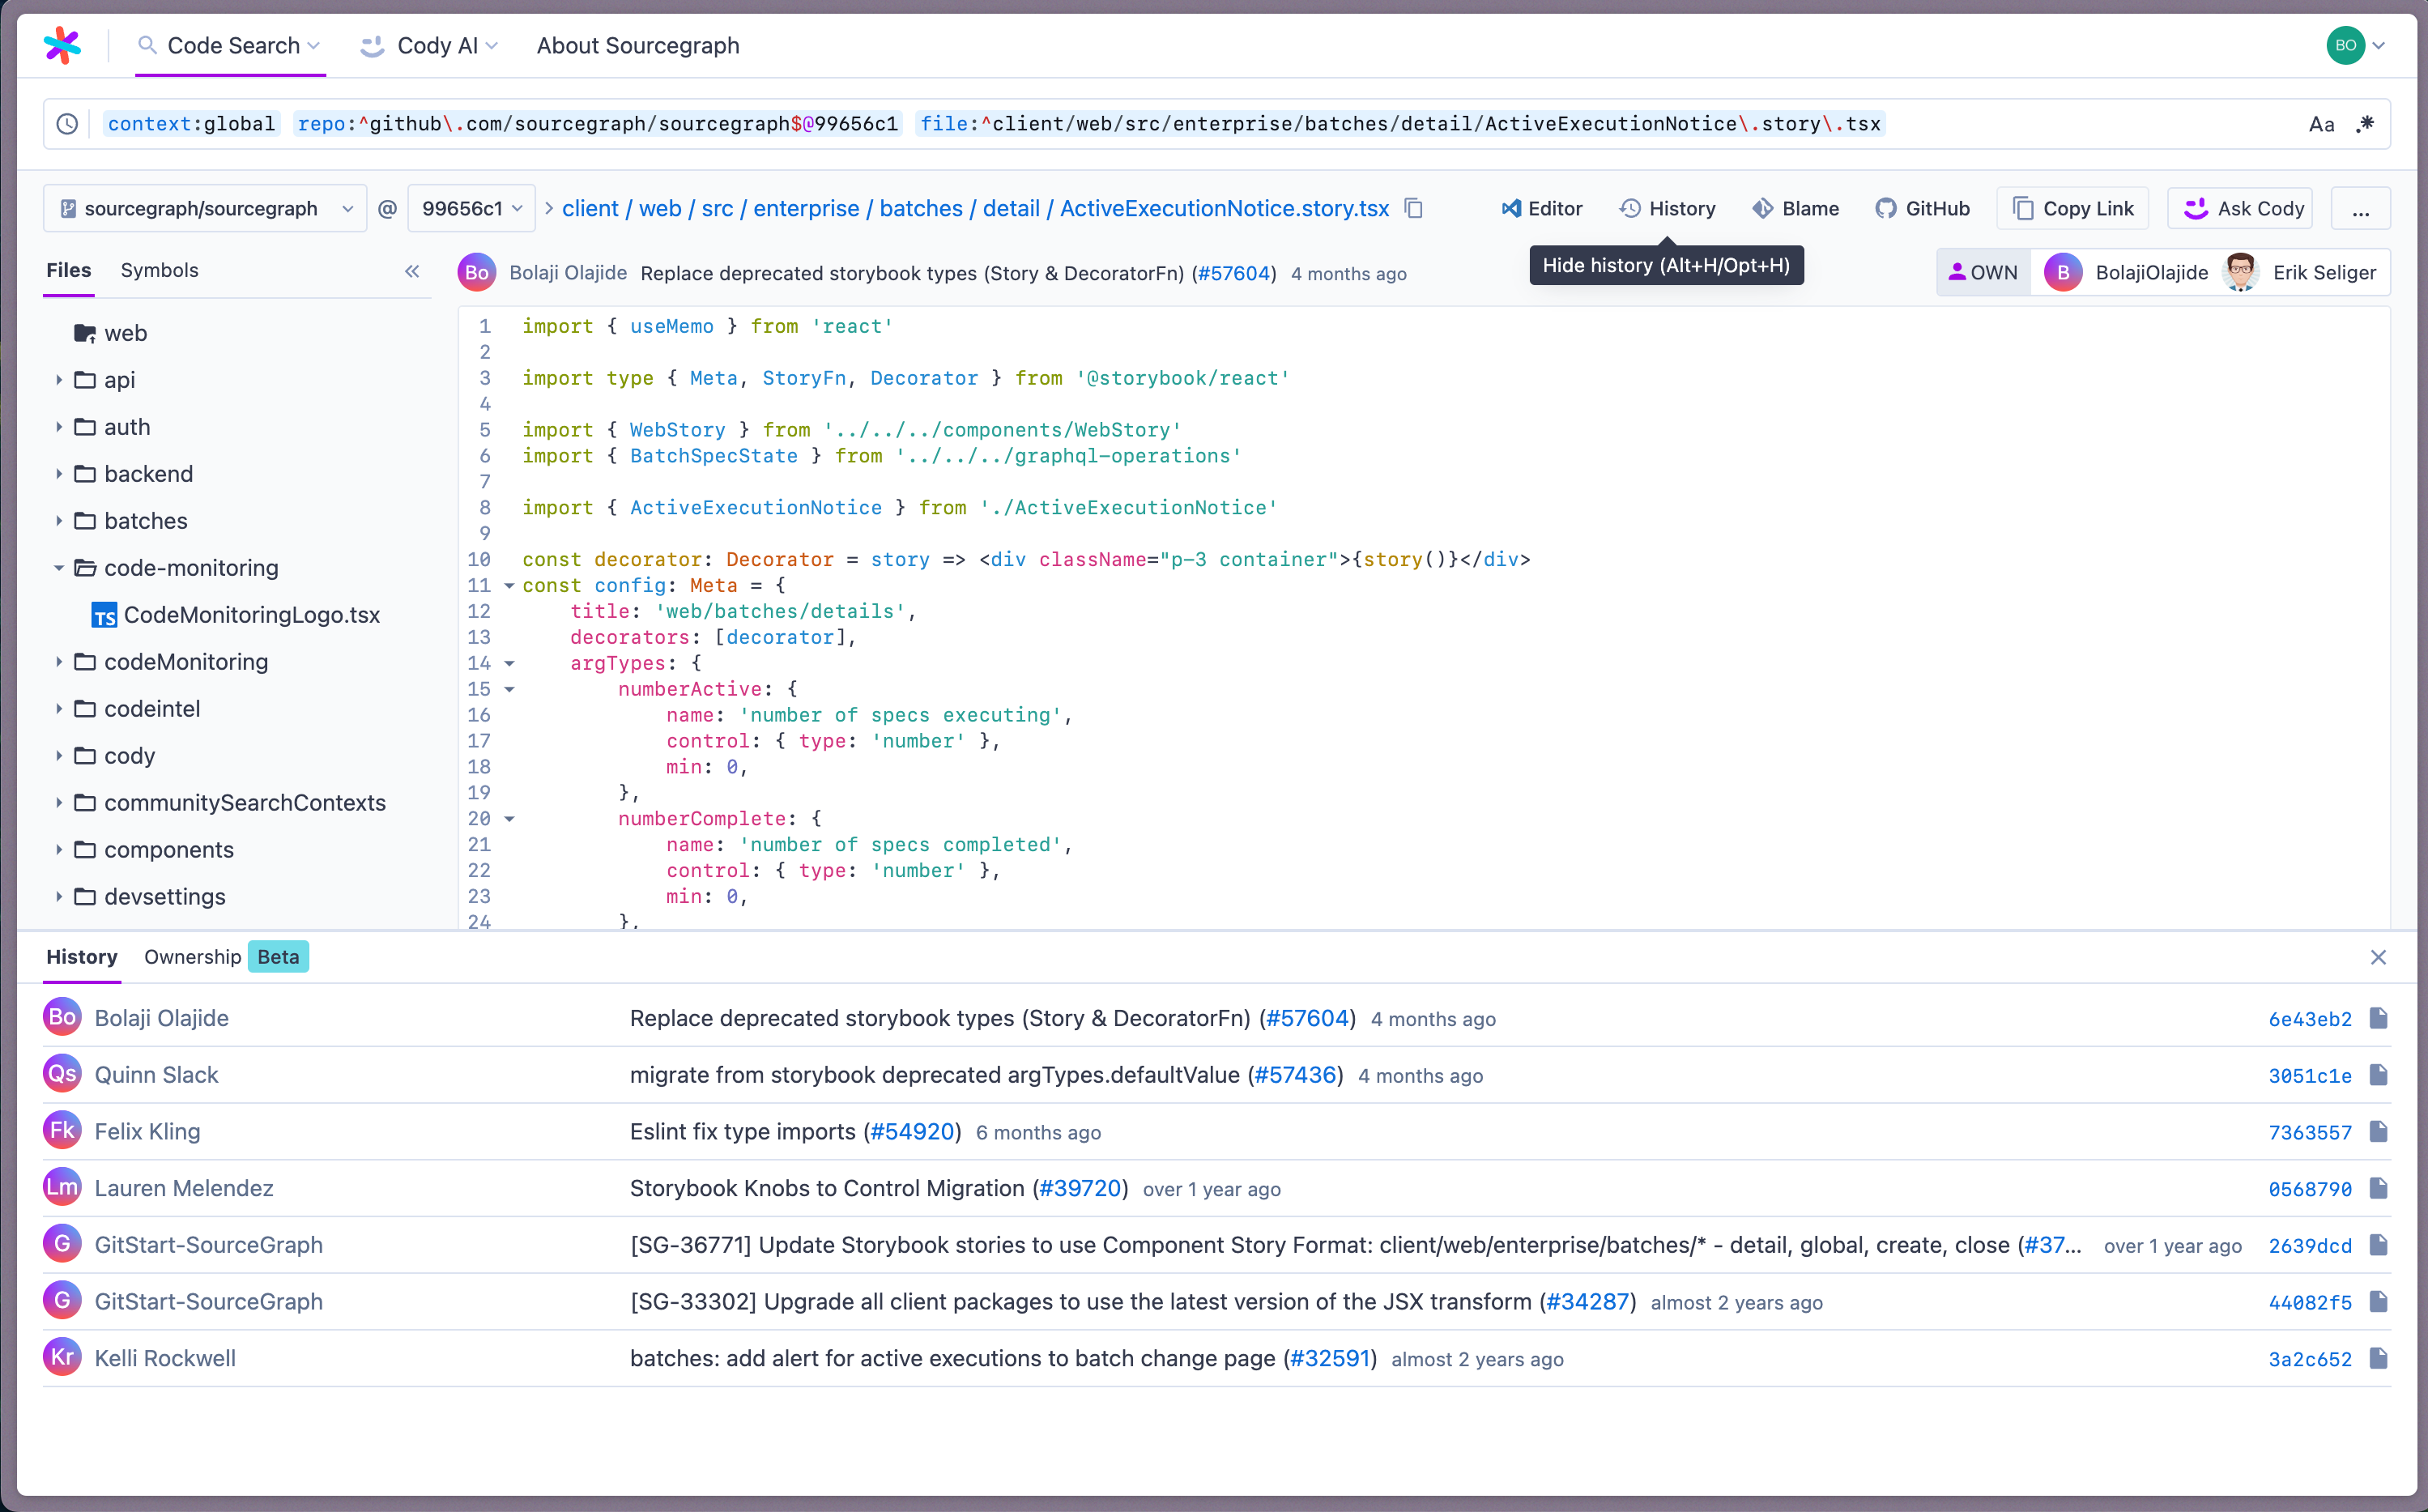Screen dimensions: 2428x1512
Task: Open sourcegraph/sourcegraph repository dropdown
Action: pyautogui.click(x=206, y=208)
